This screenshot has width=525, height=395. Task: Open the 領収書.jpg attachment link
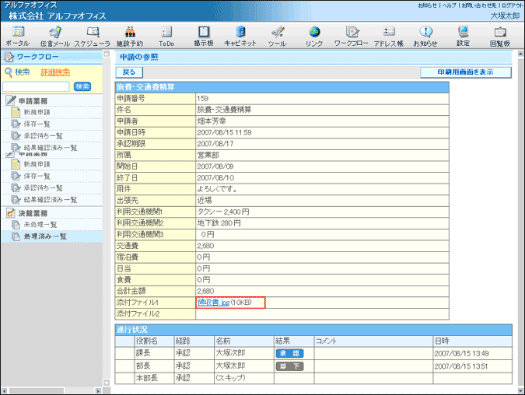point(213,303)
